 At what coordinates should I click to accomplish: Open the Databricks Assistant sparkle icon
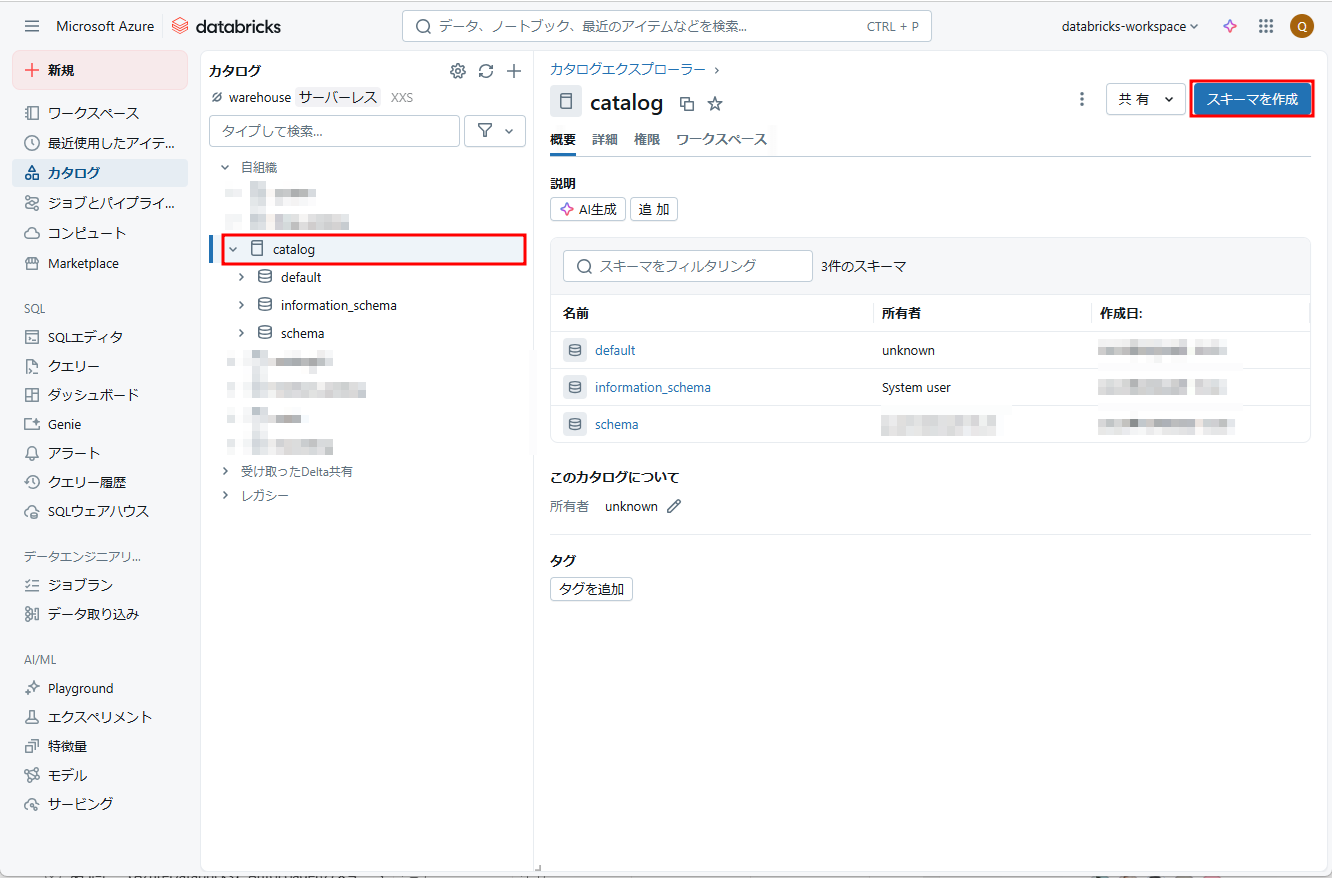coord(1230,27)
